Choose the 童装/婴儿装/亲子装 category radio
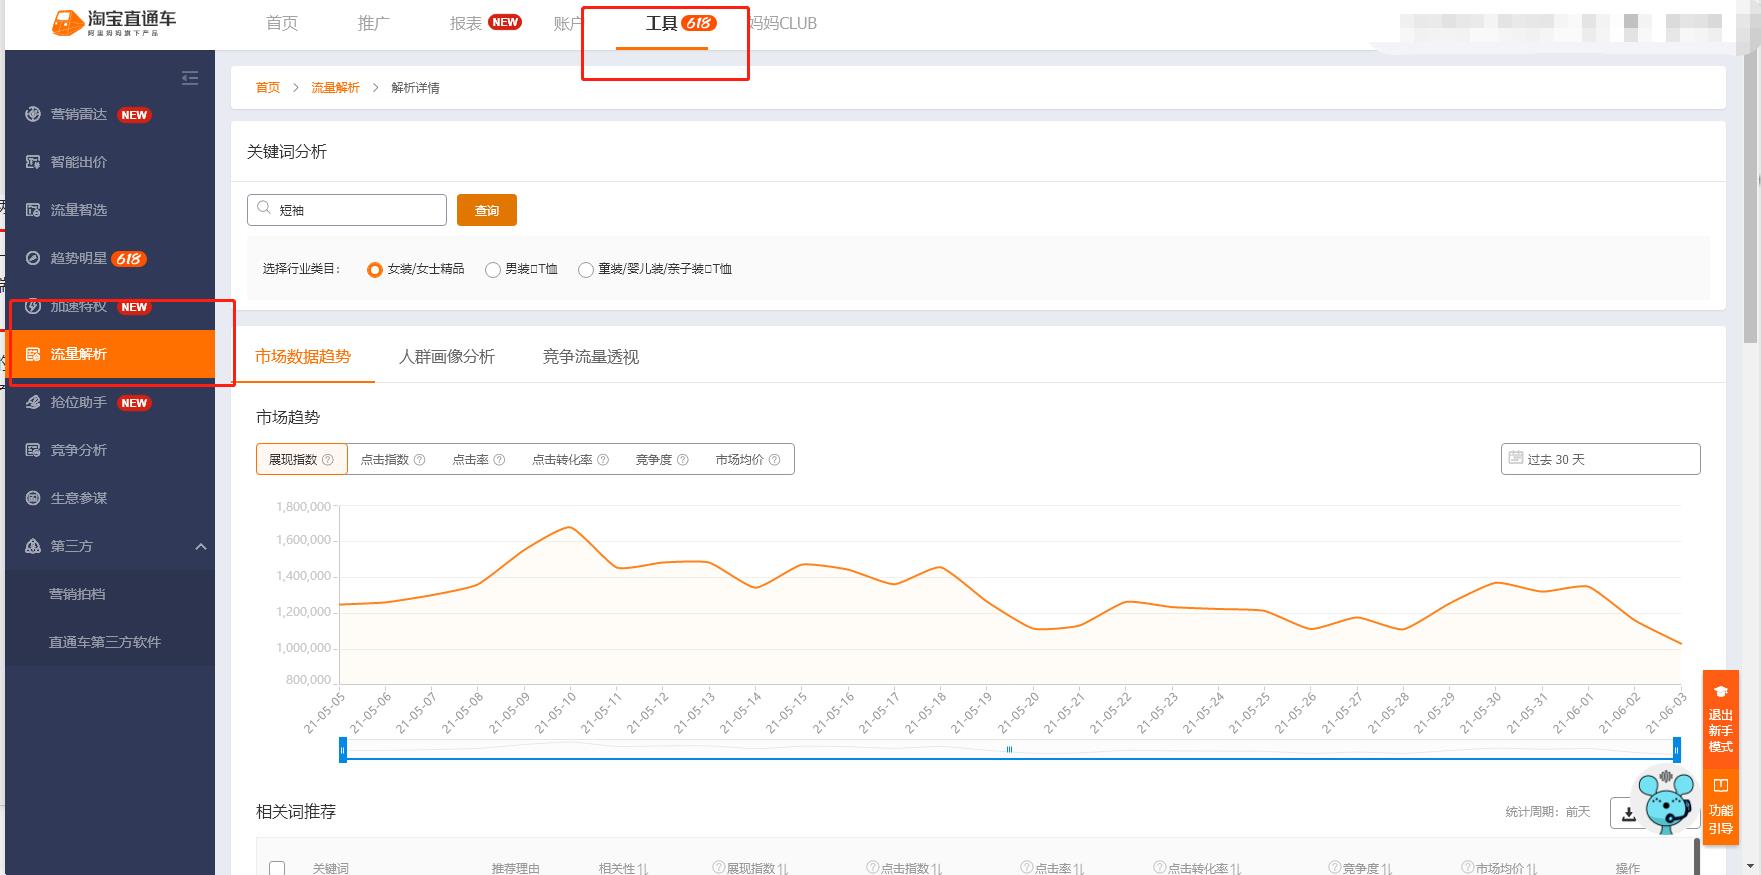 (x=586, y=270)
